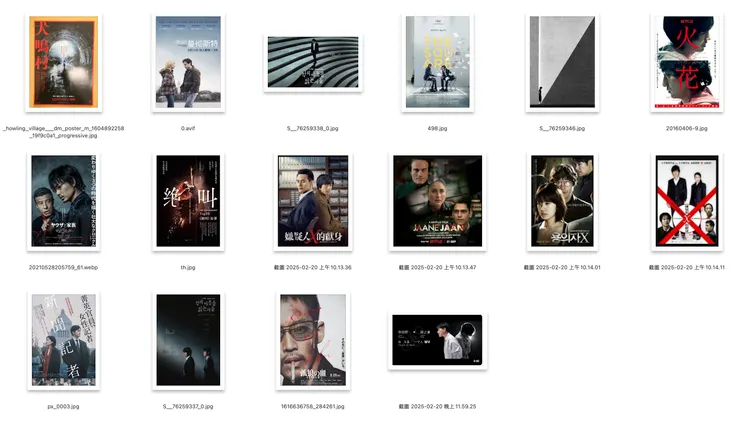This screenshot has height=426, width=740.
Task: Click the file name S__76259346.jpg
Action: (x=562, y=128)
